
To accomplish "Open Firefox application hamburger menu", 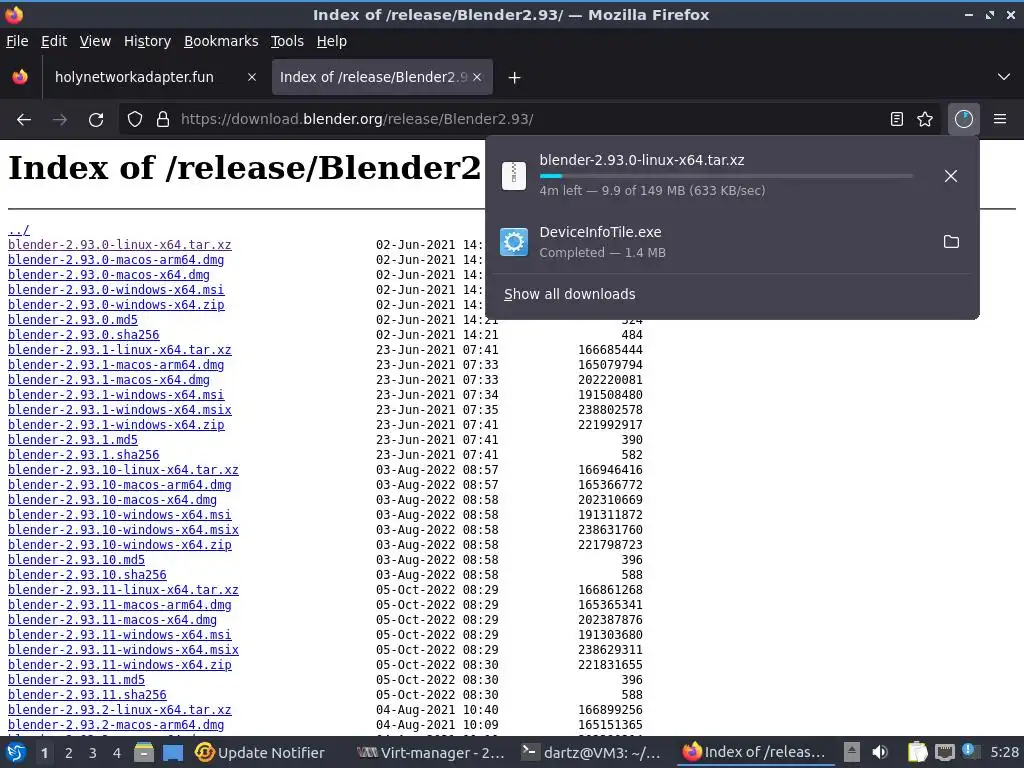I will [1000, 119].
